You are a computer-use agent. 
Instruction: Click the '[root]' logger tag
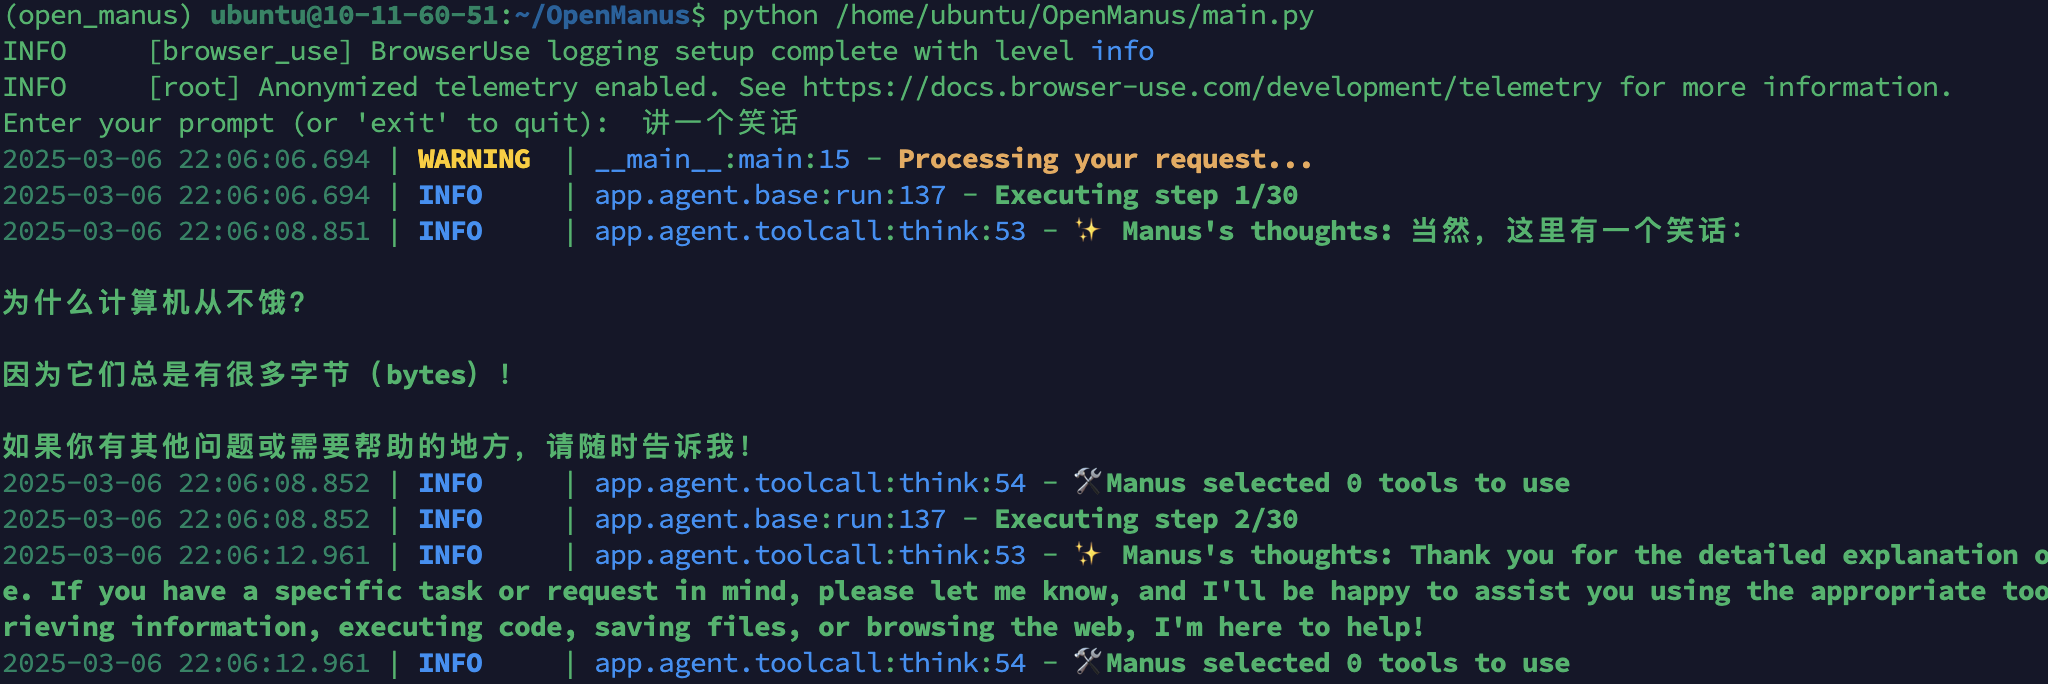(194, 87)
